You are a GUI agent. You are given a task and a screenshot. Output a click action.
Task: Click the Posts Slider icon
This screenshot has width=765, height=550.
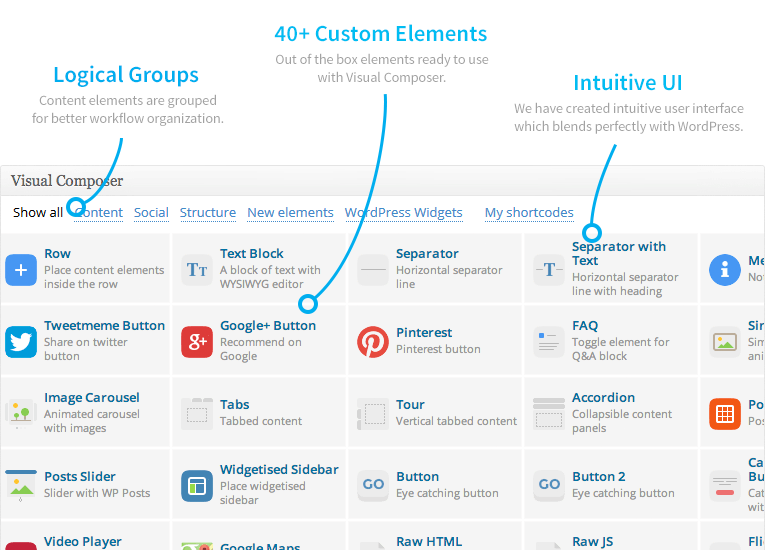pos(21,486)
